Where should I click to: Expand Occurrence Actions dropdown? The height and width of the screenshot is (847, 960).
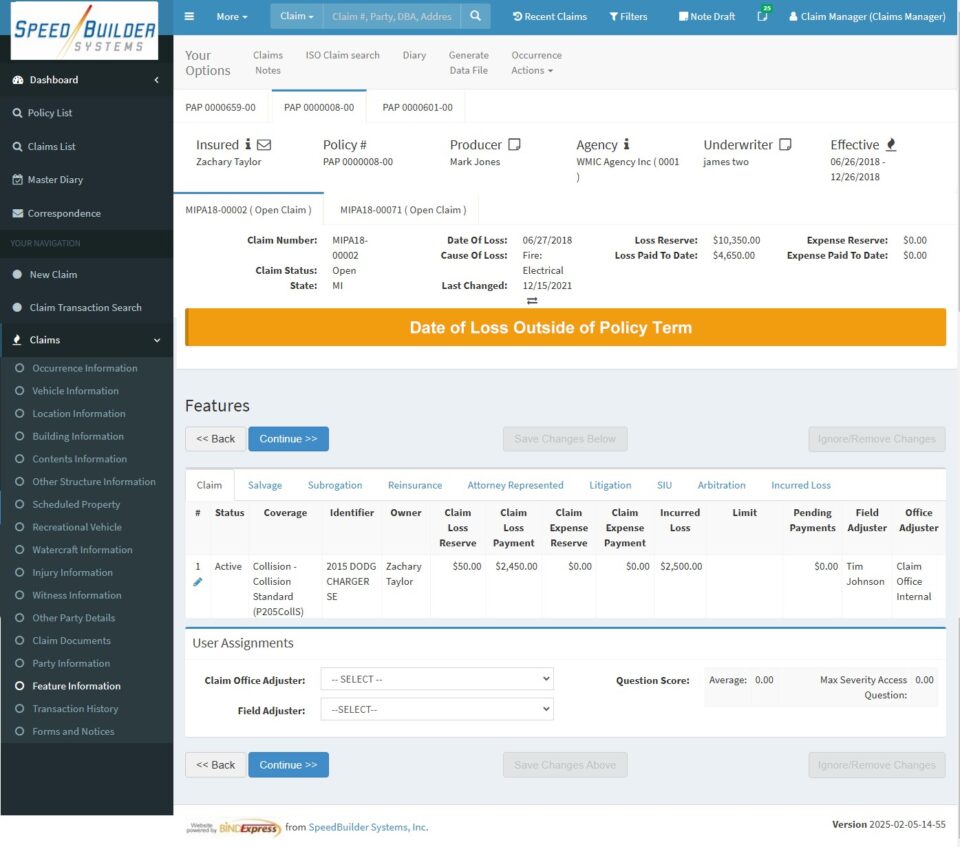pos(536,62)
